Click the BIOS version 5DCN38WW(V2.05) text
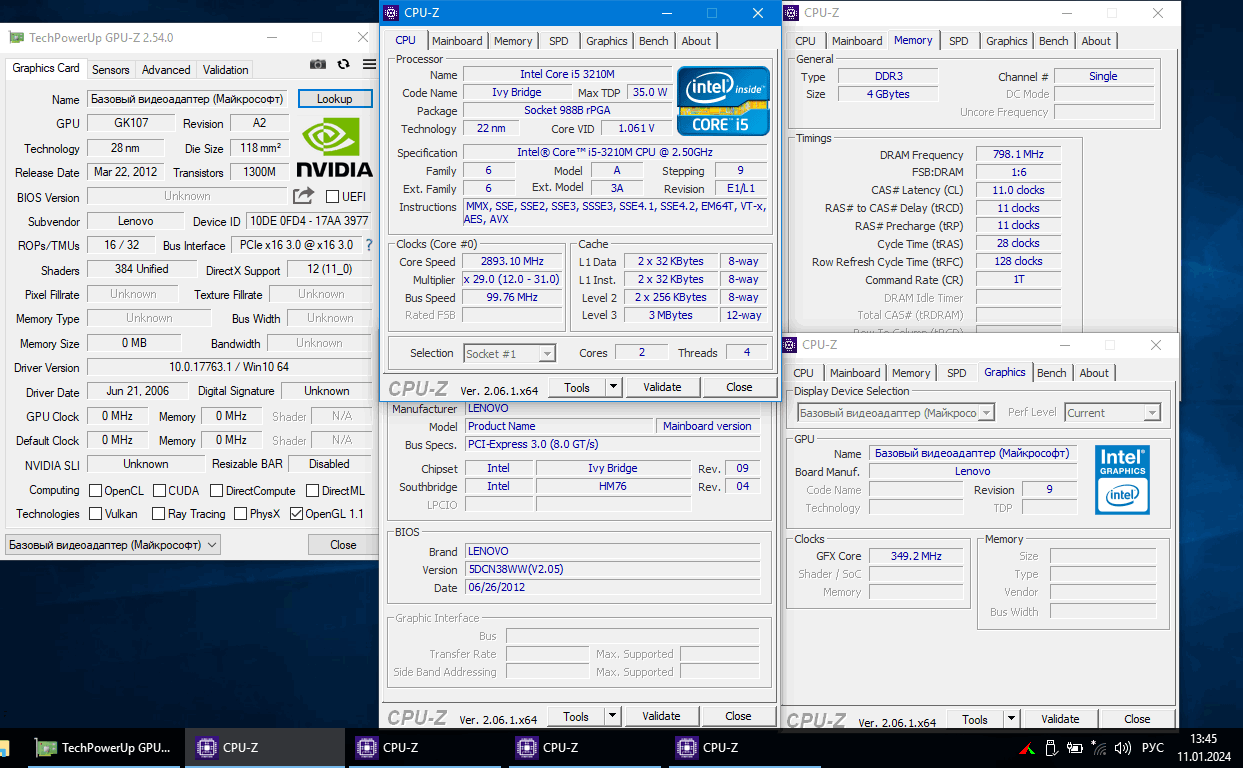The height and width of the screenshot is (768, 1243). tap(516, 569)
